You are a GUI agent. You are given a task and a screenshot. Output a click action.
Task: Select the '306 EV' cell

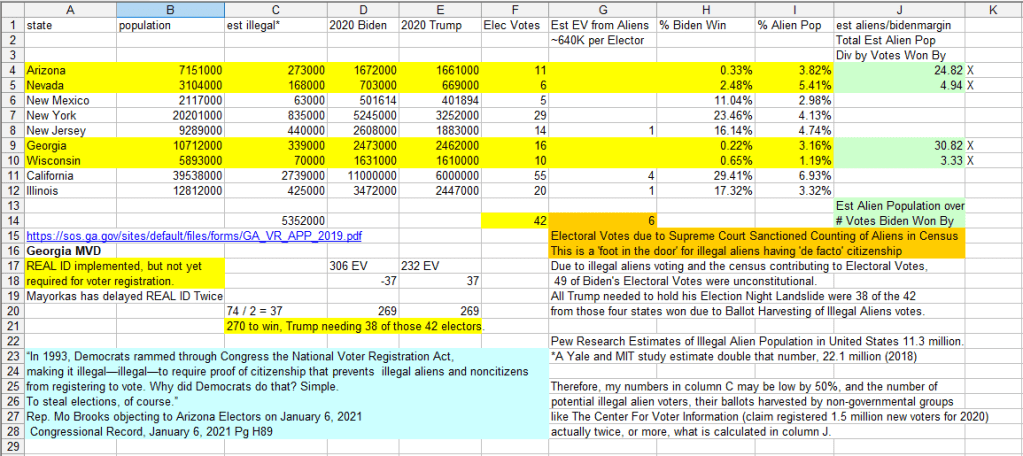coord(362,265)
